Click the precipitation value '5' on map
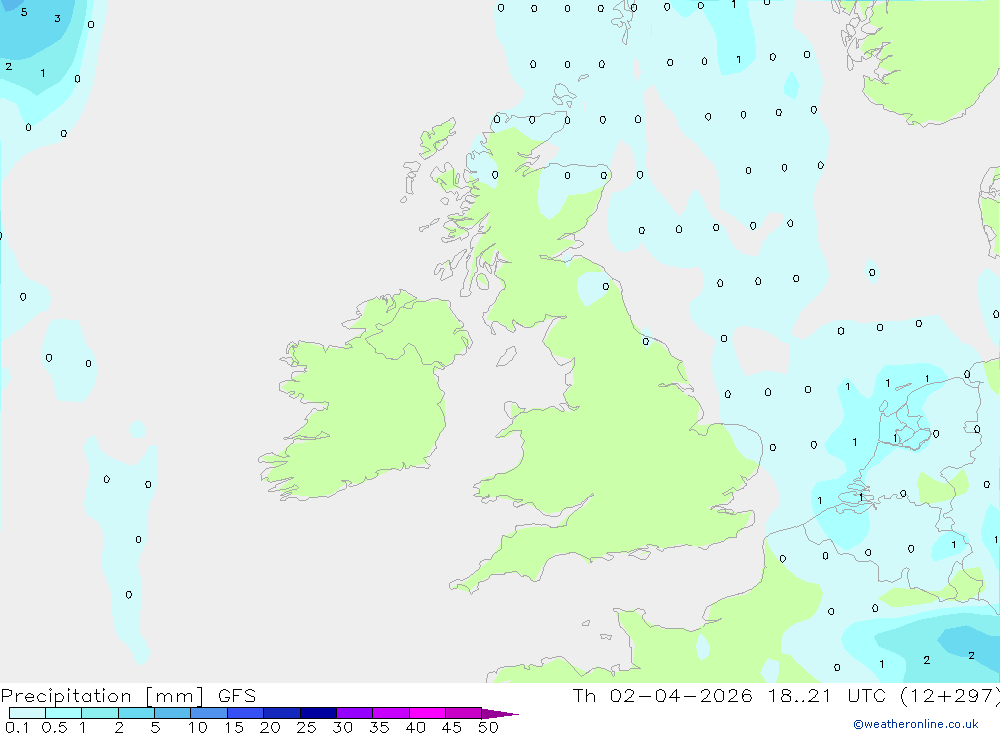The height and width of the screenshot is (733, 1000). 24,12
